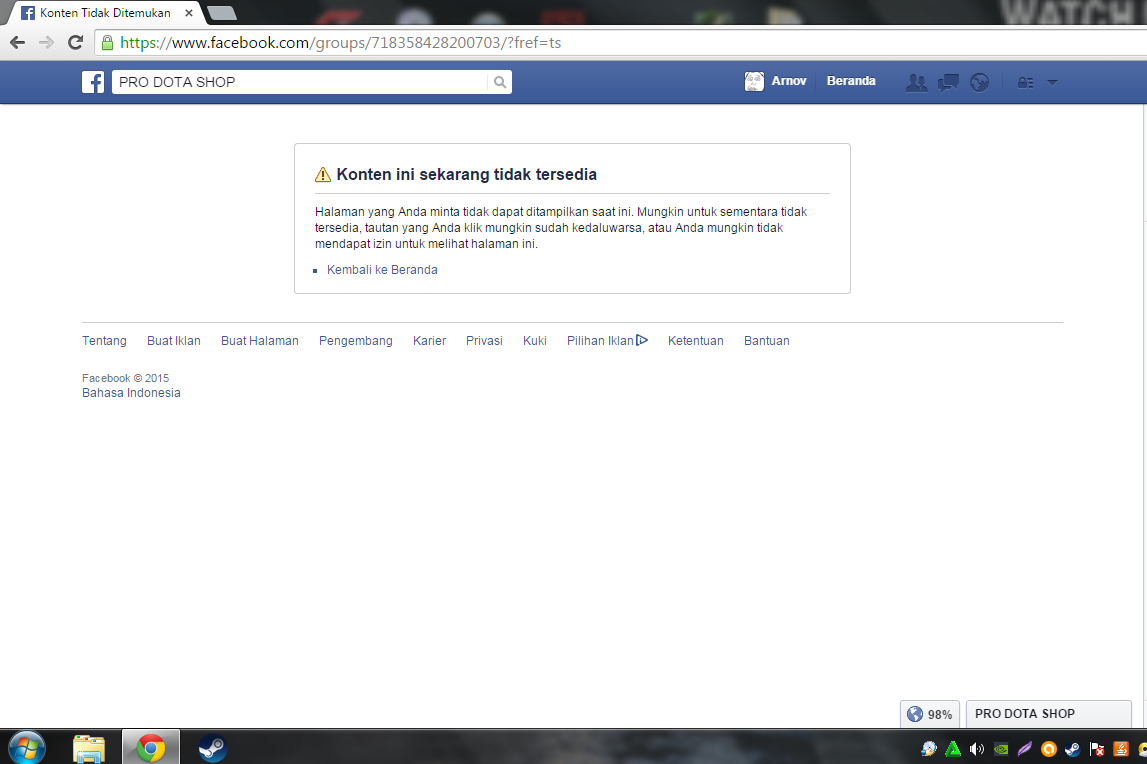Click the PRO DOTA SHOP search field
Image resolution: width=1147 pixels, height=764 pixels.
pos(300,82)
